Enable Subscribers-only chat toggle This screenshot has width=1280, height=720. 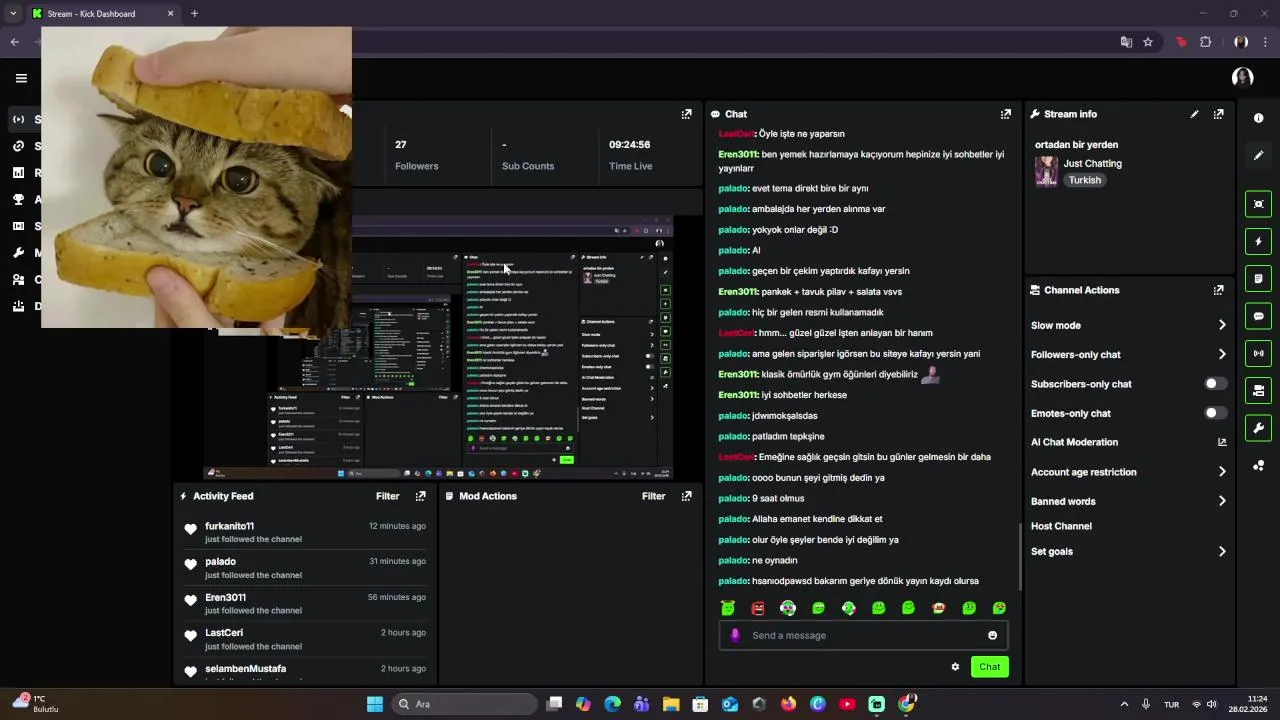(x=1215, y=384)
